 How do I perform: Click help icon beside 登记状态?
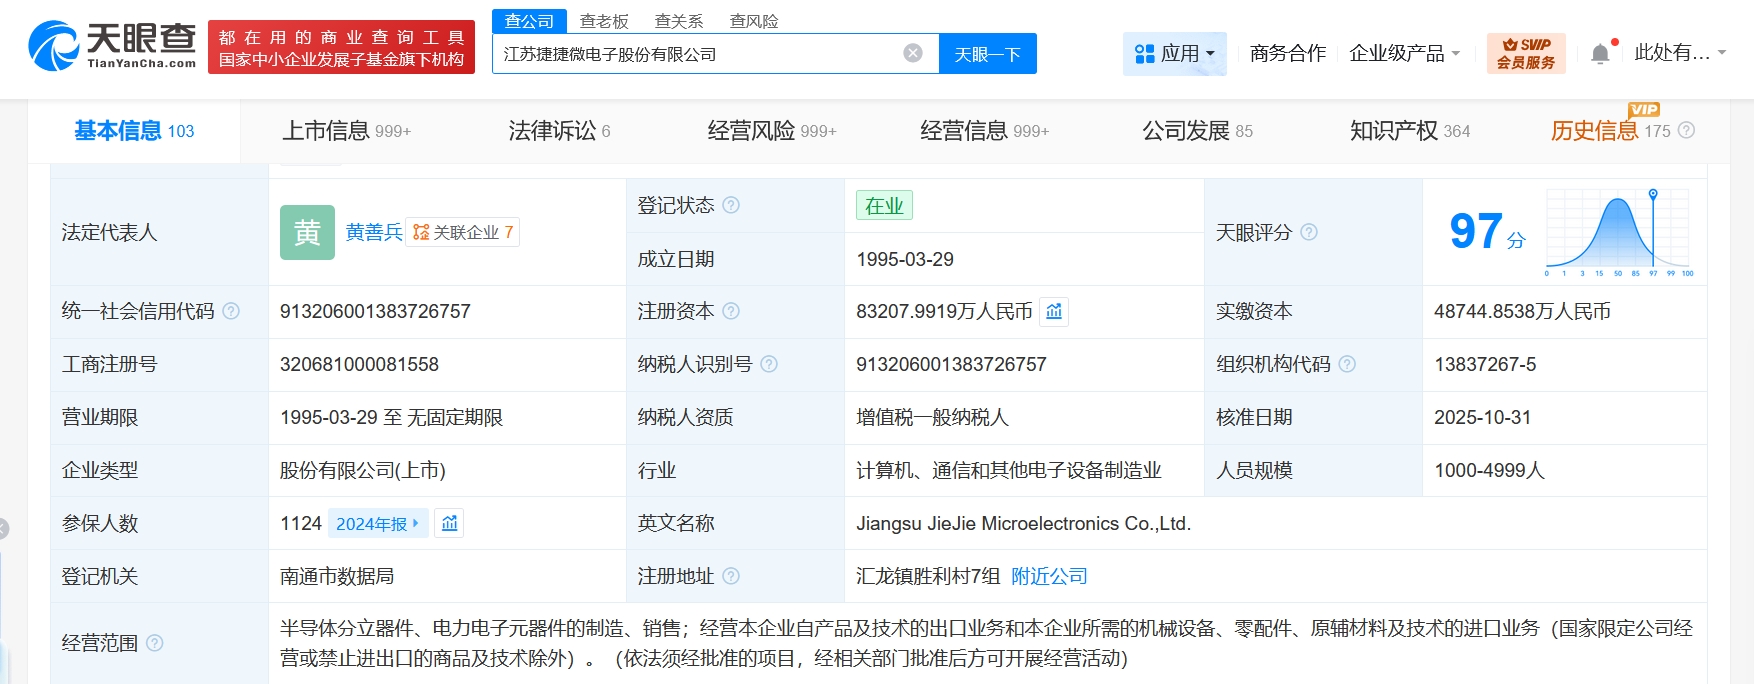[731, 205]
